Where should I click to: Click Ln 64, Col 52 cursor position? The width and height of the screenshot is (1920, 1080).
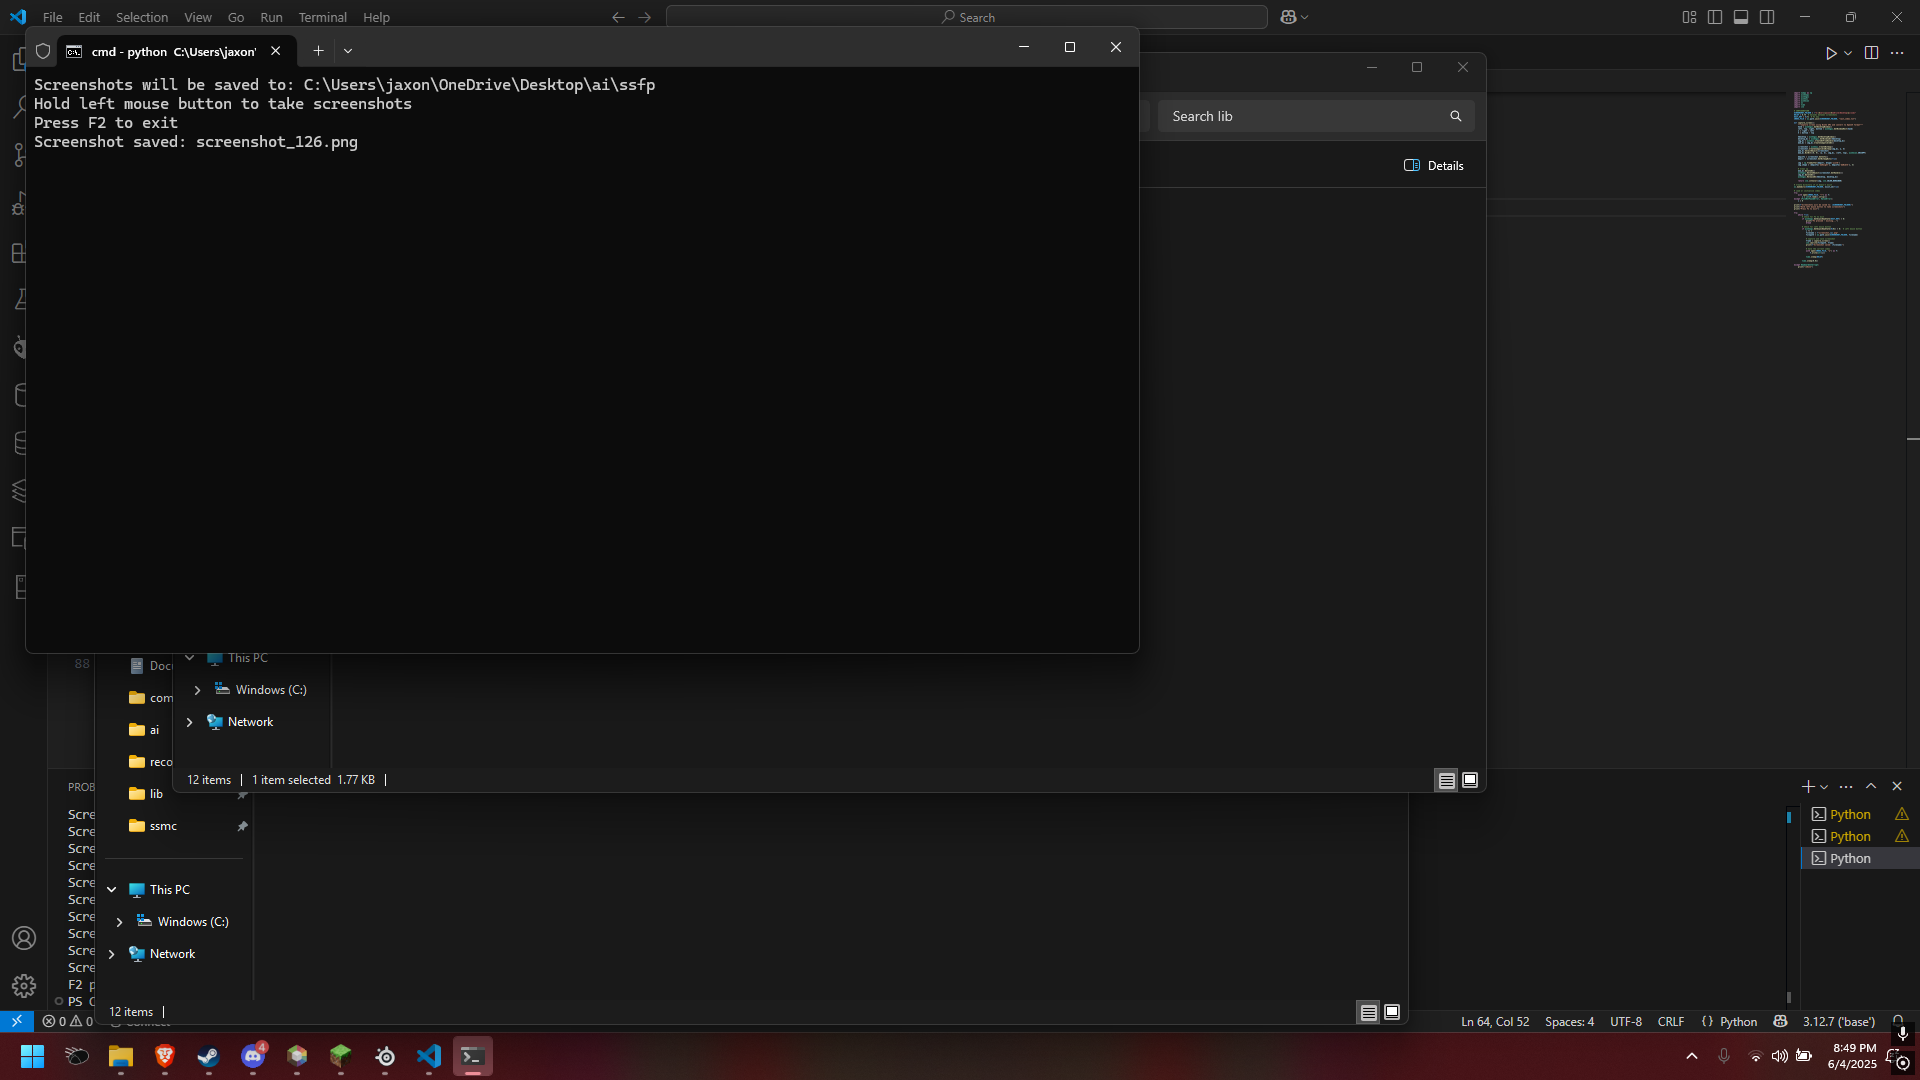click(1494, 1021)
